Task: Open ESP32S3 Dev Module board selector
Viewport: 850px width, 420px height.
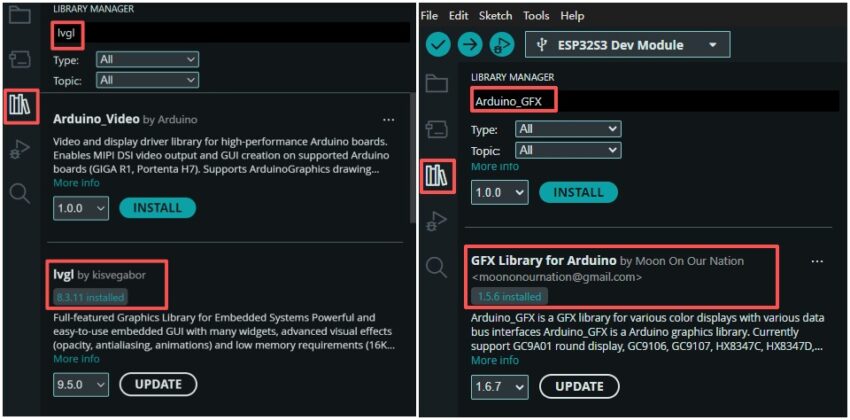Action: click(x=627, y=45)
